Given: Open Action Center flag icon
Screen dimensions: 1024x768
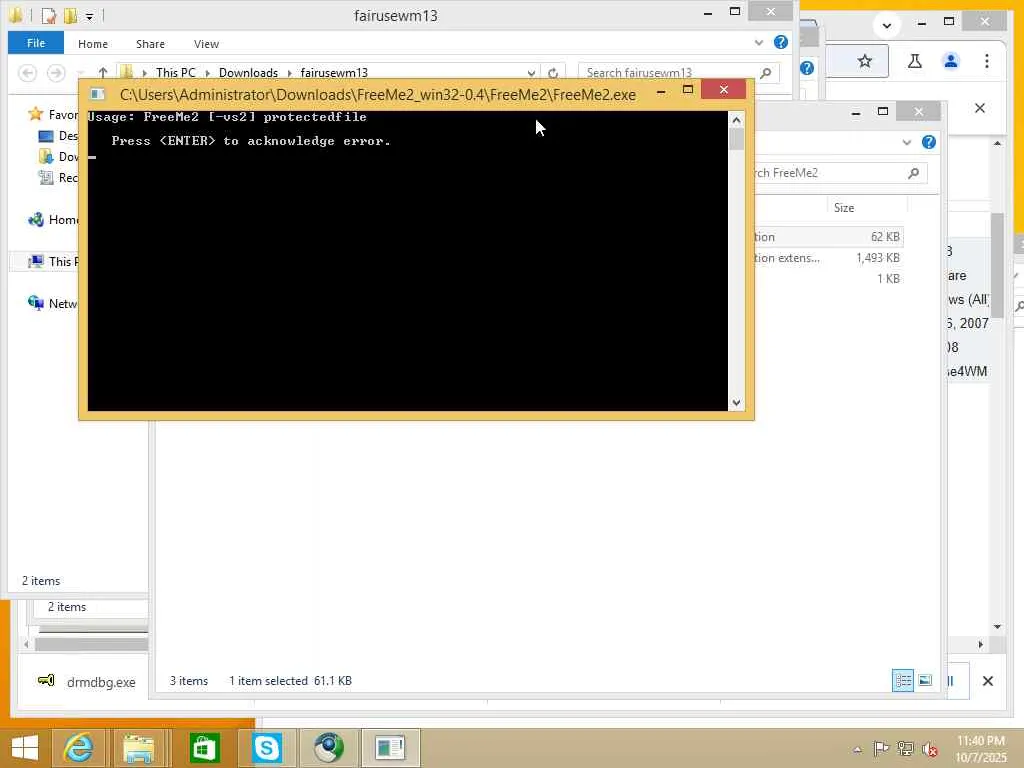Looking at the screenshot, I should point(881,748).
